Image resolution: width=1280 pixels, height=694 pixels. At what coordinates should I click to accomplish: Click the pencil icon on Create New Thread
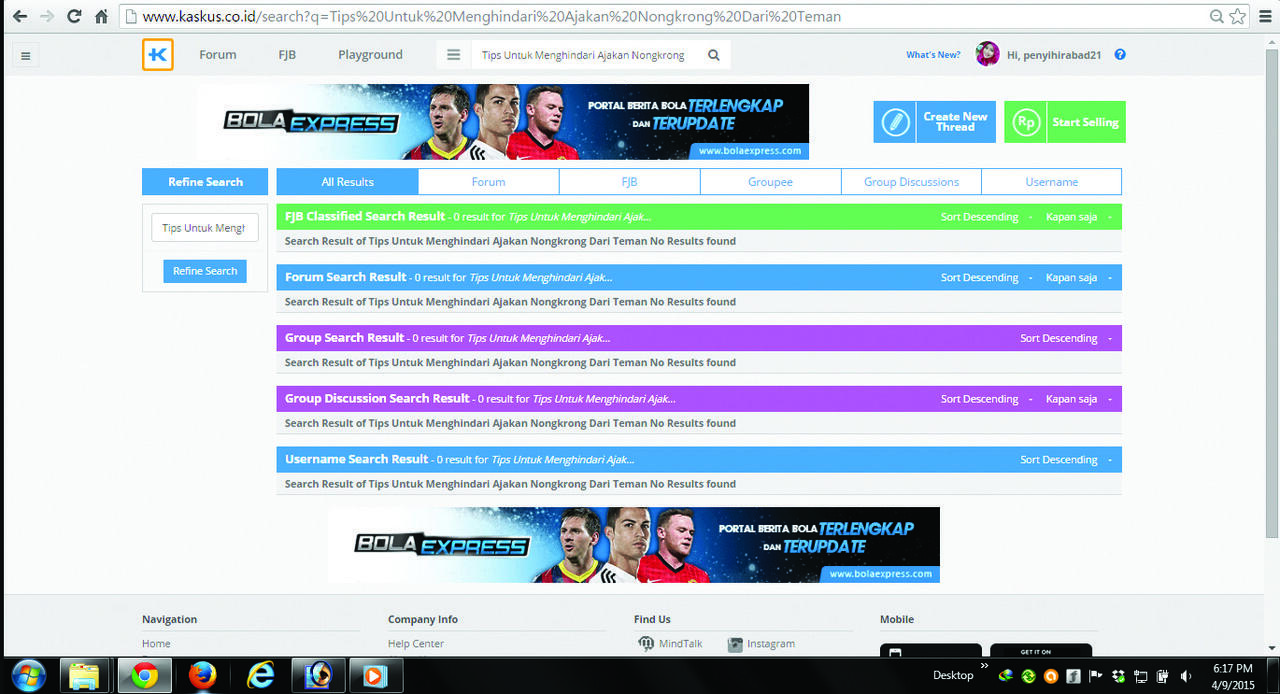[895, 122]
